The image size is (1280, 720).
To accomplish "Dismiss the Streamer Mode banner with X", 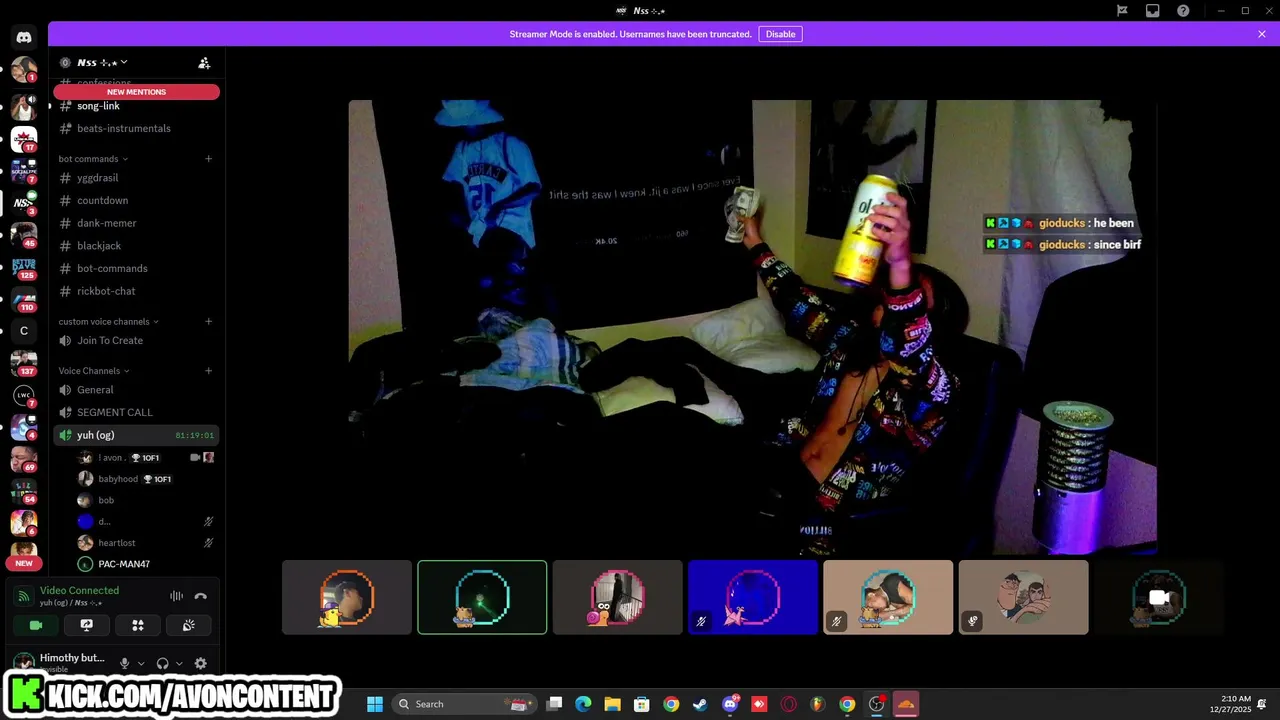I will 1262,34.
